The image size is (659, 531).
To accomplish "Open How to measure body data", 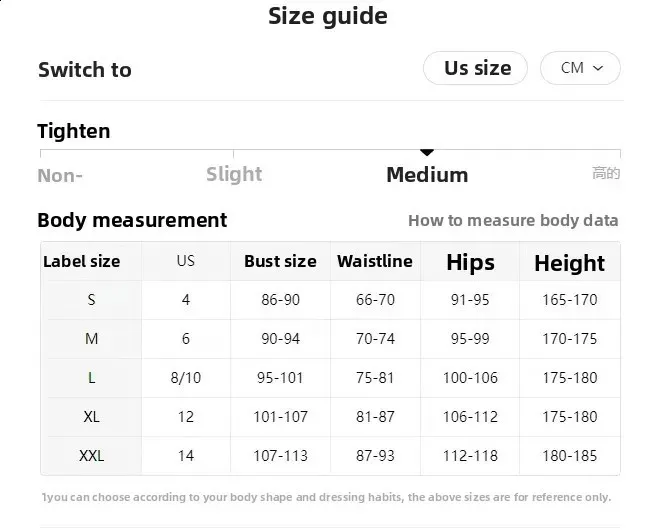I will click(x=513, y=221).
